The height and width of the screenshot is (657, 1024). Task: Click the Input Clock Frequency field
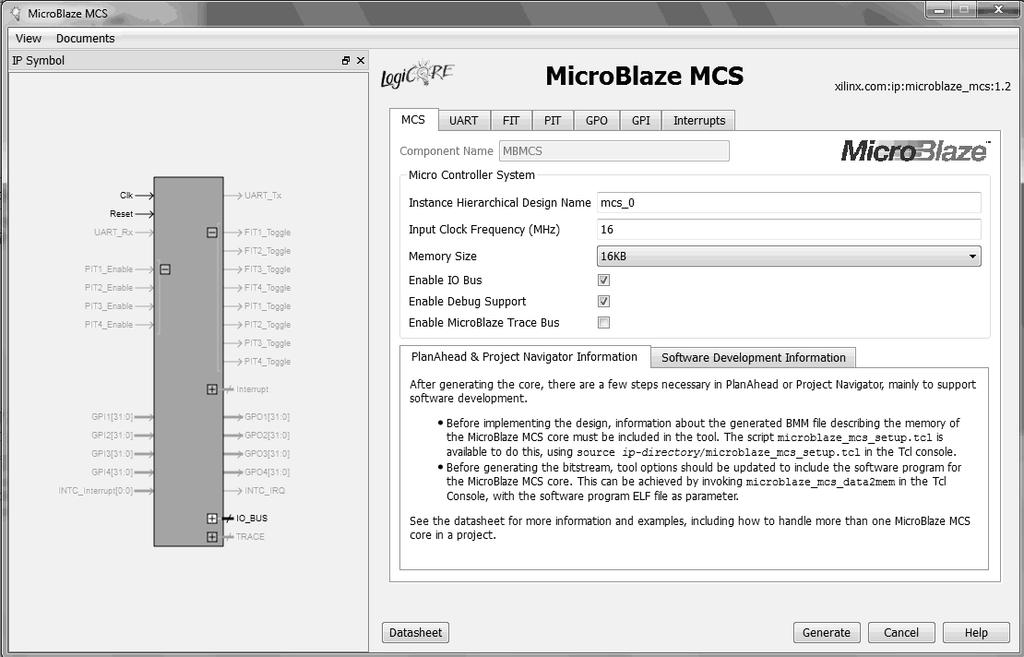(x=789, y=229)
